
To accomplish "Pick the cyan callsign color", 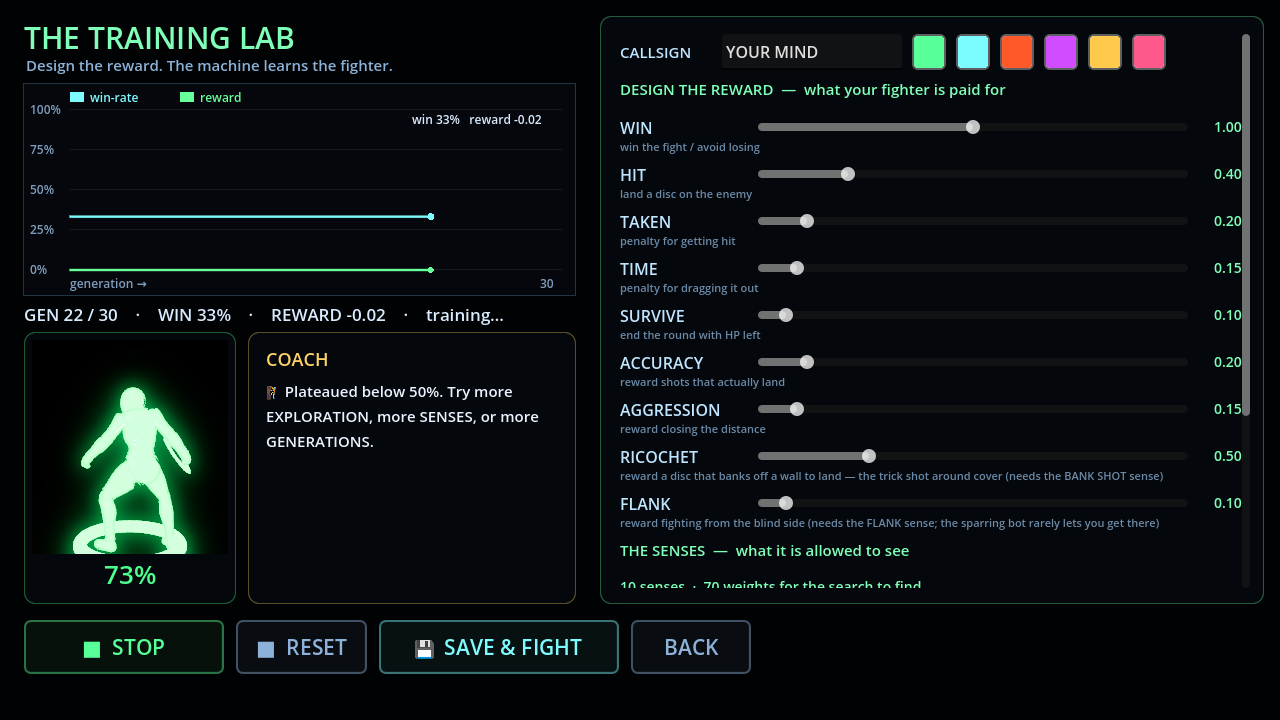I will point(973,52).
